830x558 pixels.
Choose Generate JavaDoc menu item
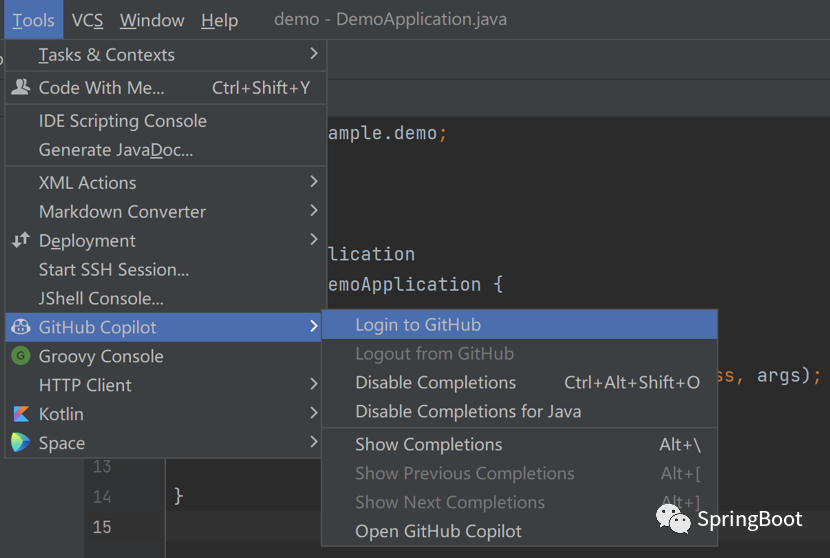pyautogui.click(x=166, y=150)
